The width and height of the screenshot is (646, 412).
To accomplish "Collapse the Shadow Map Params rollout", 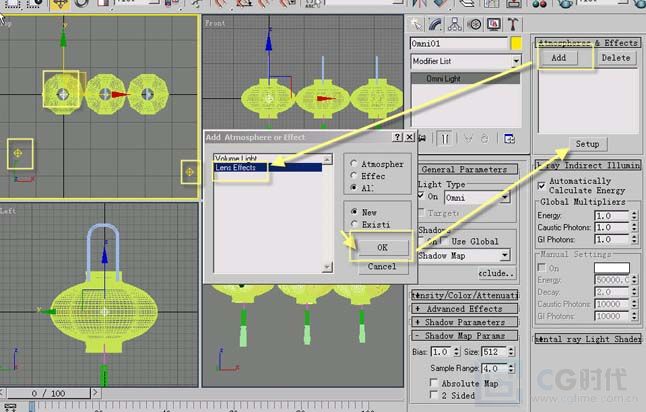I will [464, 336].
